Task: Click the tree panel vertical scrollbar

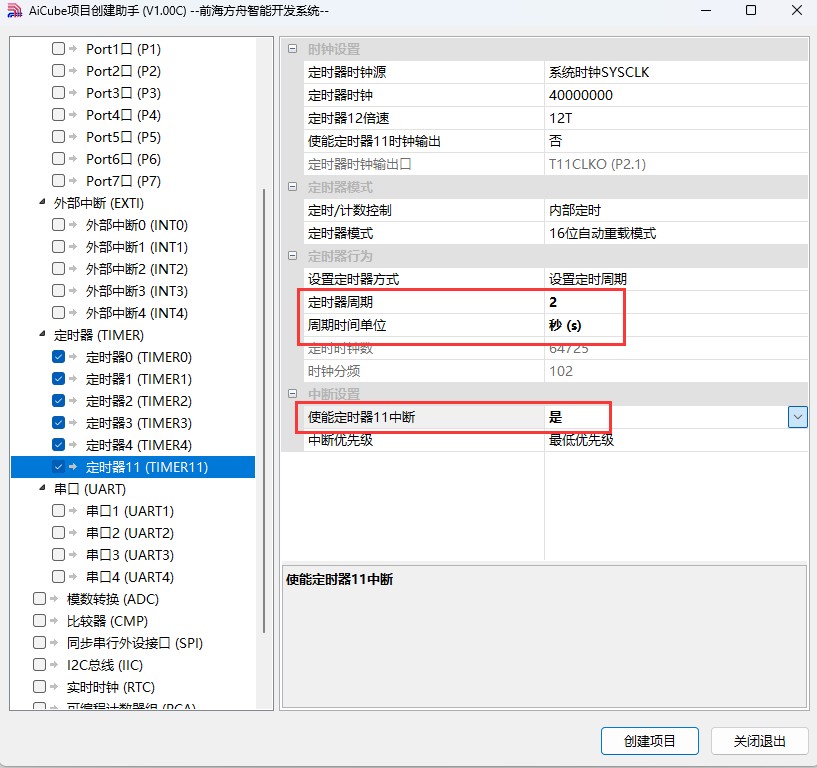Action: [x=264, y=412]
